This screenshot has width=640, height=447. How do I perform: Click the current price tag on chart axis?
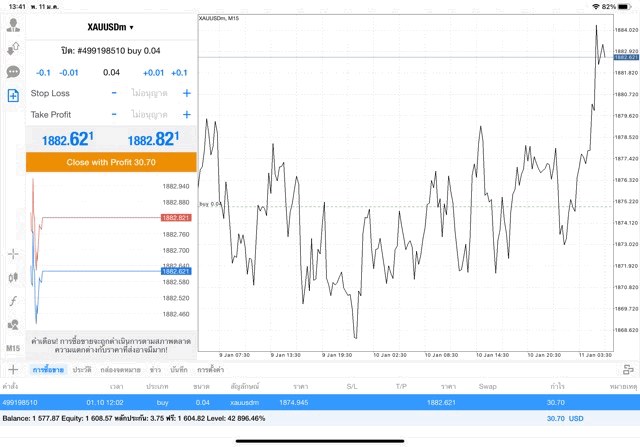626,57
